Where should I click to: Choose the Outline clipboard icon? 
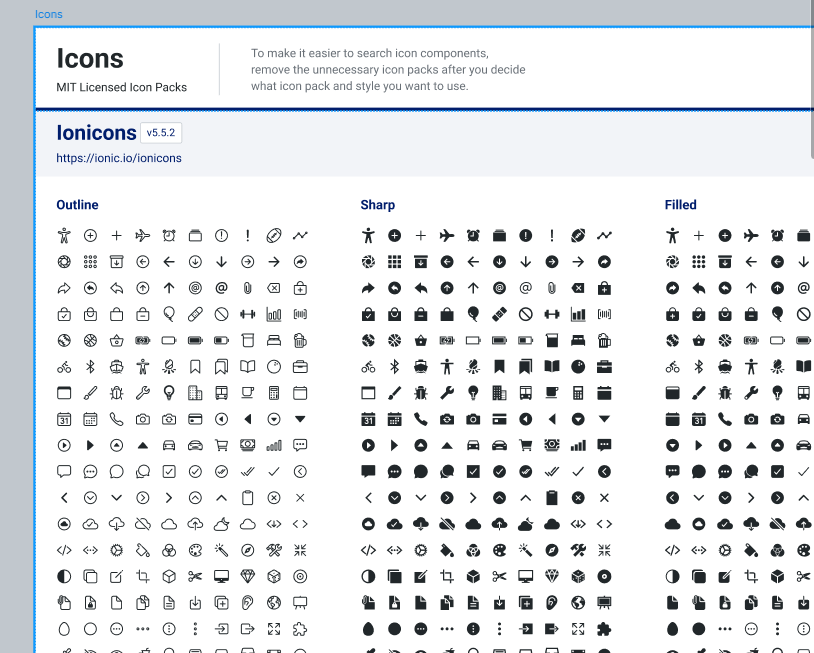248,498
